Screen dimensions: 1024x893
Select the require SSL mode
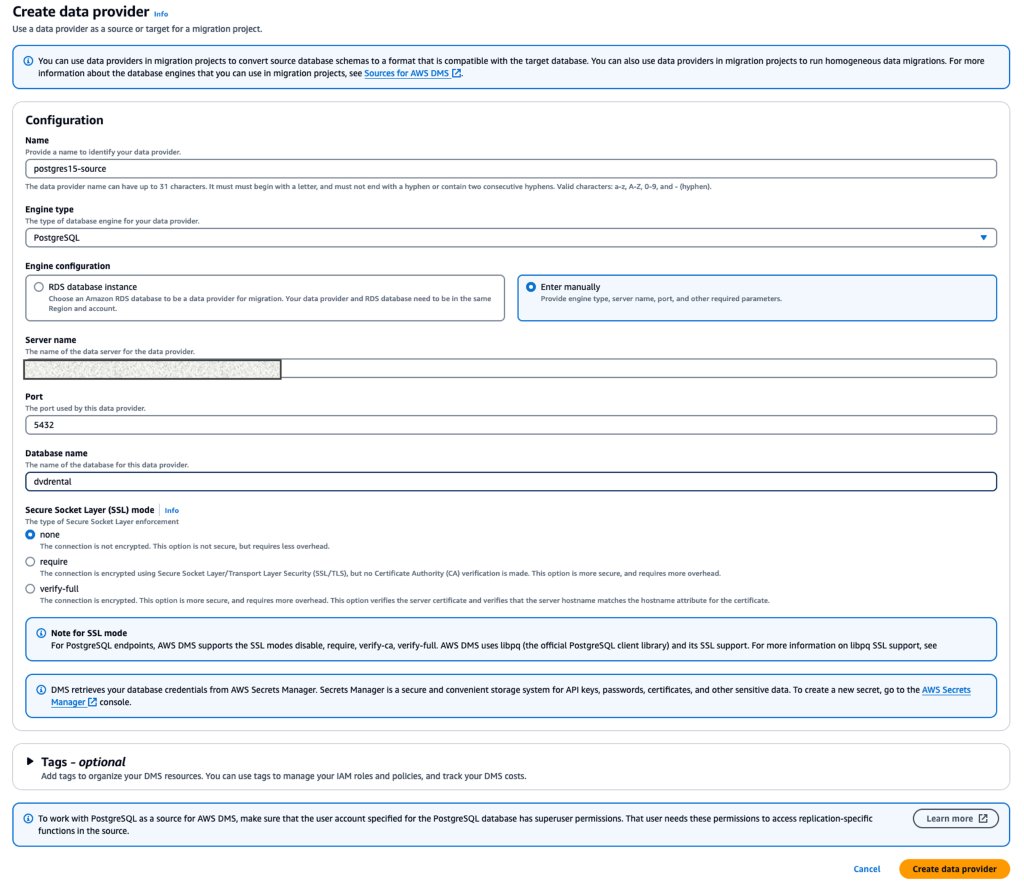[x=30, y=562]
